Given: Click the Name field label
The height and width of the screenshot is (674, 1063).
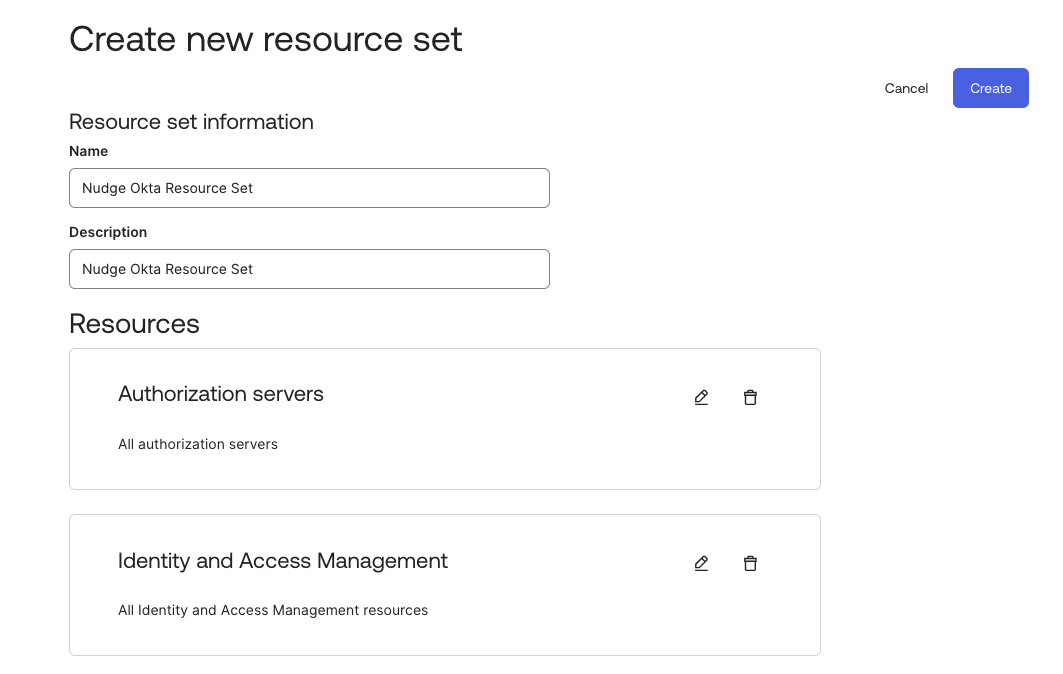Looking at the screenshot, I should (x=88, y=151).
